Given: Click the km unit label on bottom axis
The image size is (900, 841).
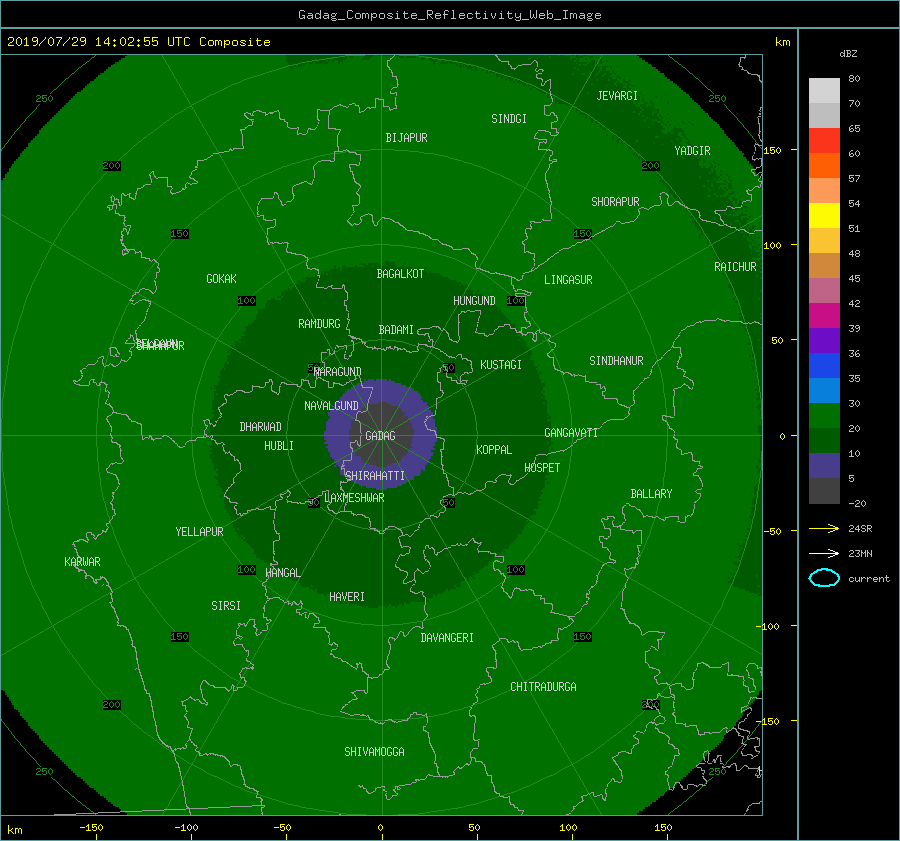Looking at the screenshot, I should coord(14,830).
